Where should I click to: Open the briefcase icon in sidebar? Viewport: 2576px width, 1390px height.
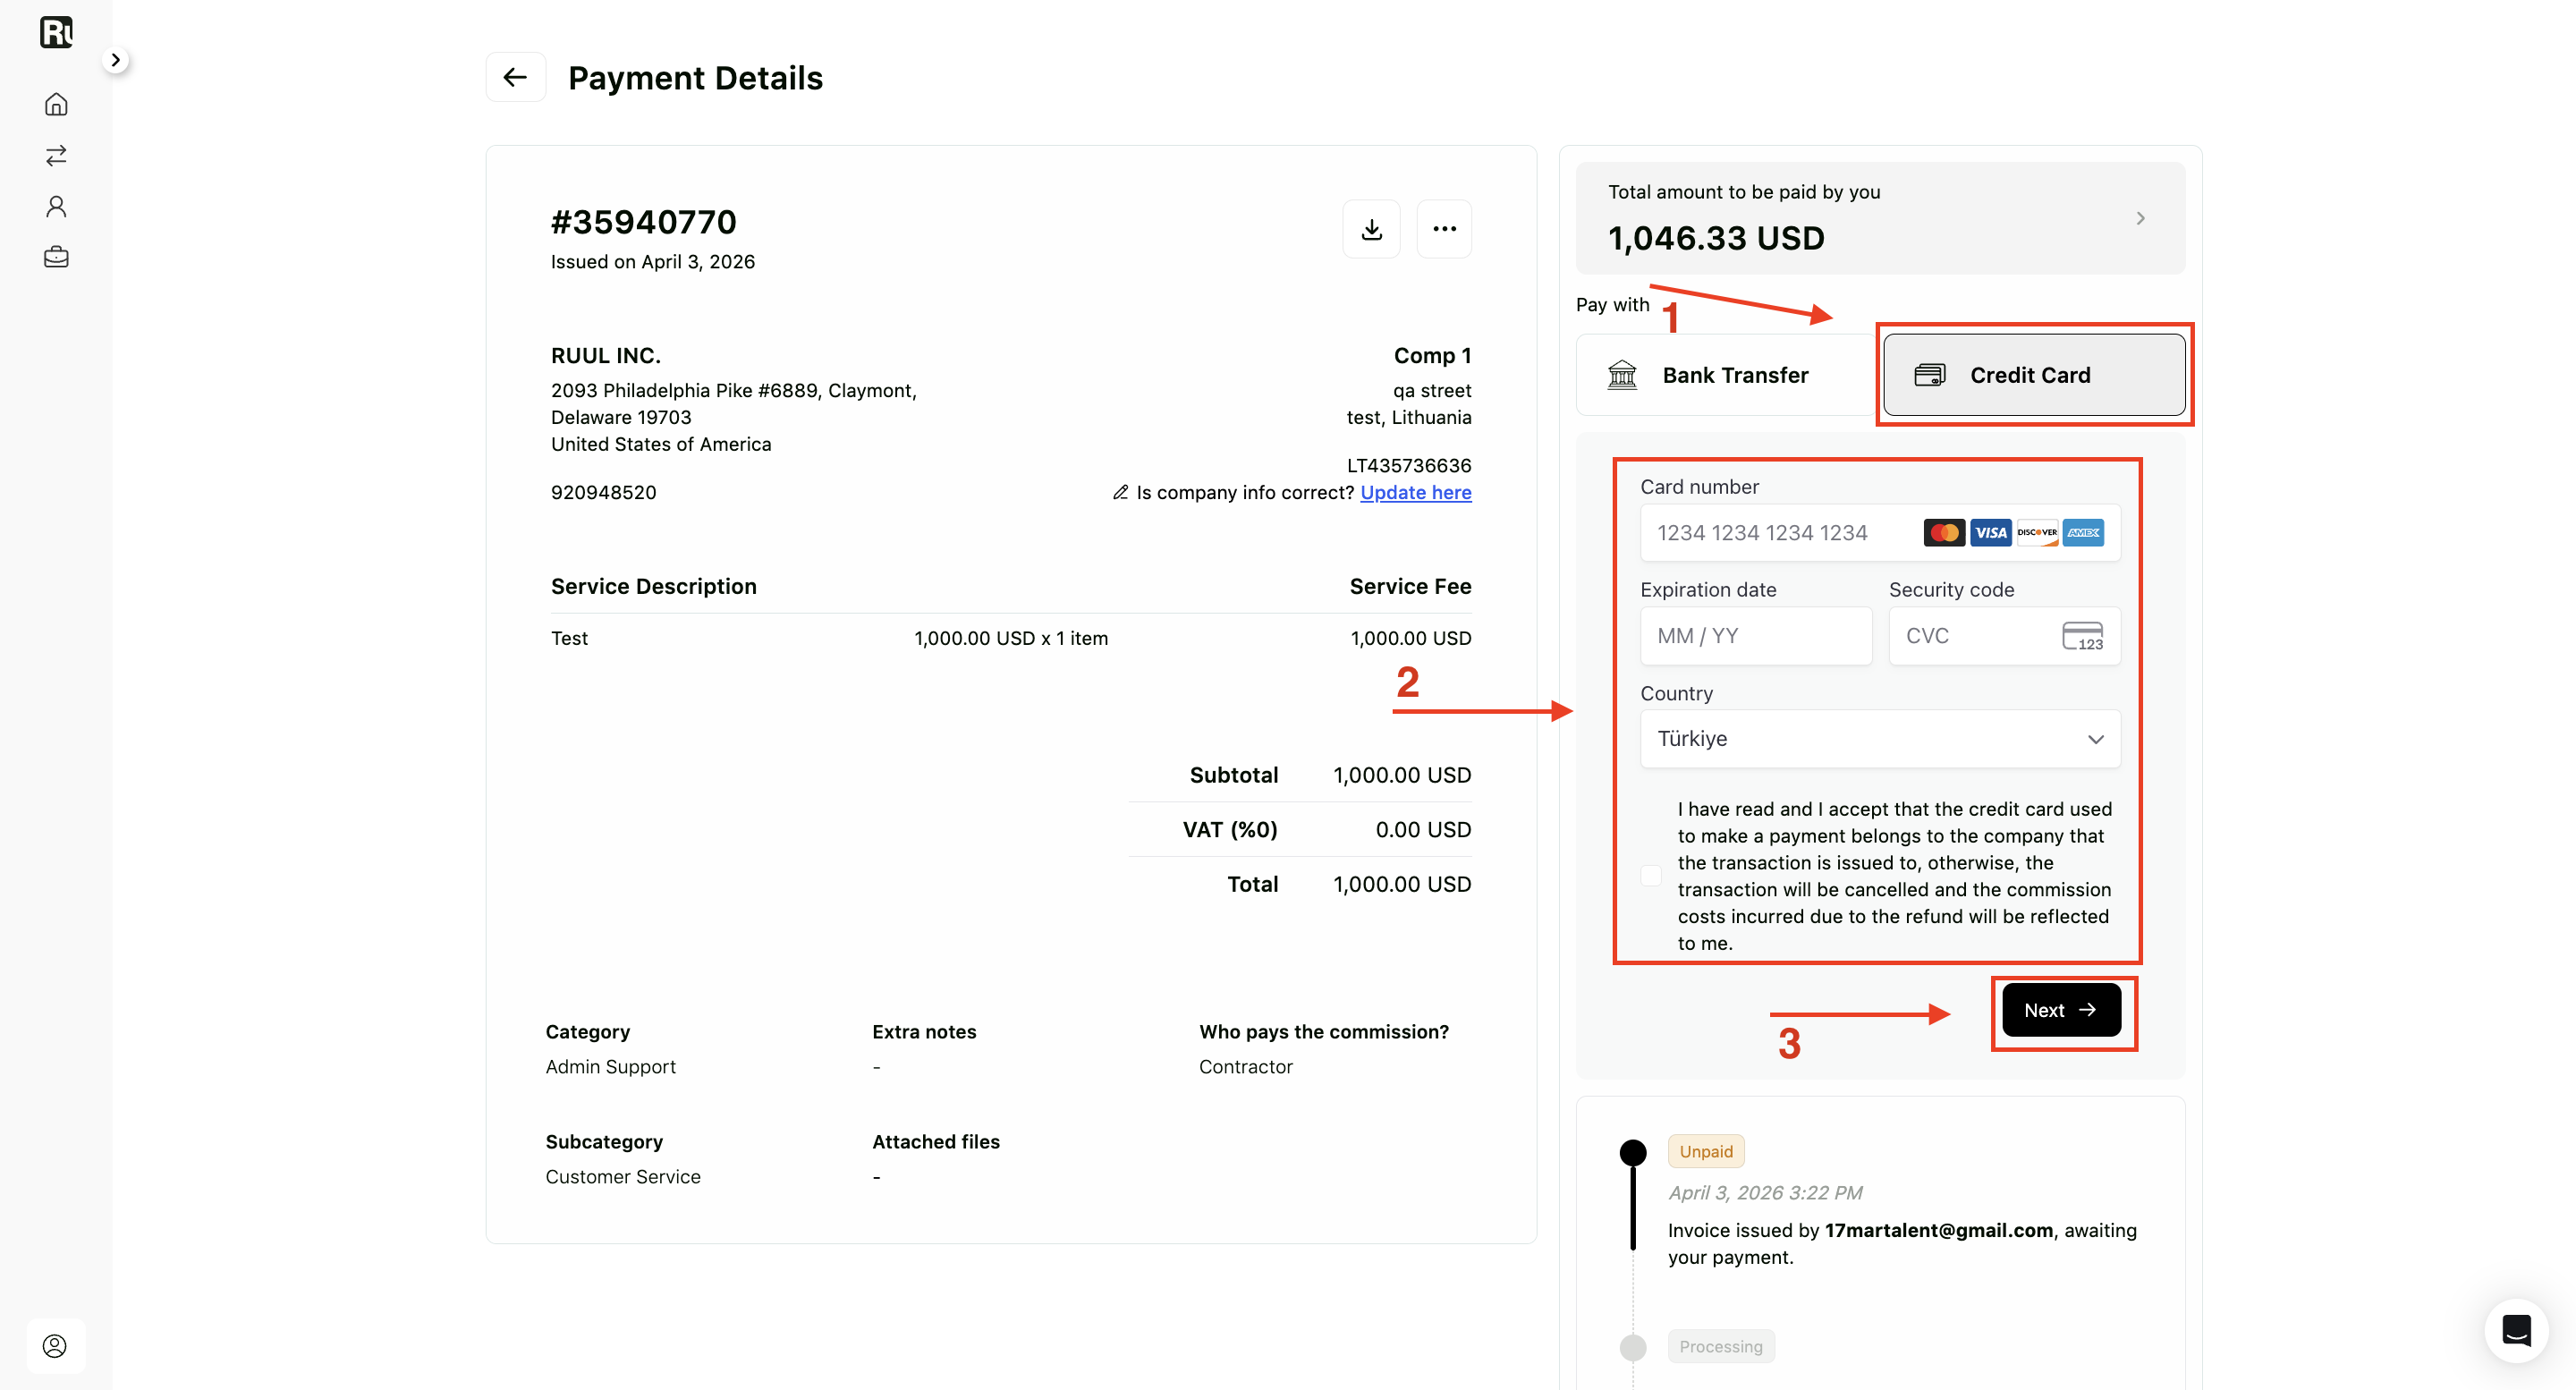(56, 257)
